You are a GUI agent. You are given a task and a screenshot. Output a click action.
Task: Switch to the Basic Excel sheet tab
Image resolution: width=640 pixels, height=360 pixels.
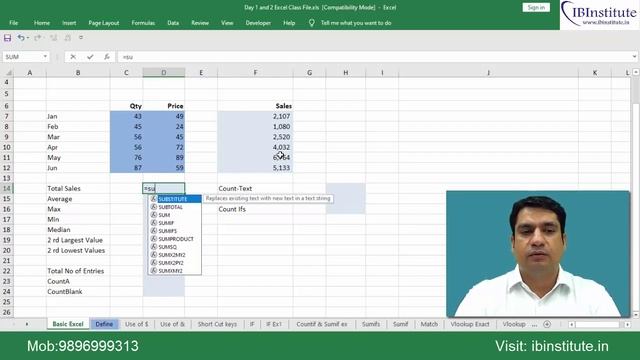(x=68, y=324)
